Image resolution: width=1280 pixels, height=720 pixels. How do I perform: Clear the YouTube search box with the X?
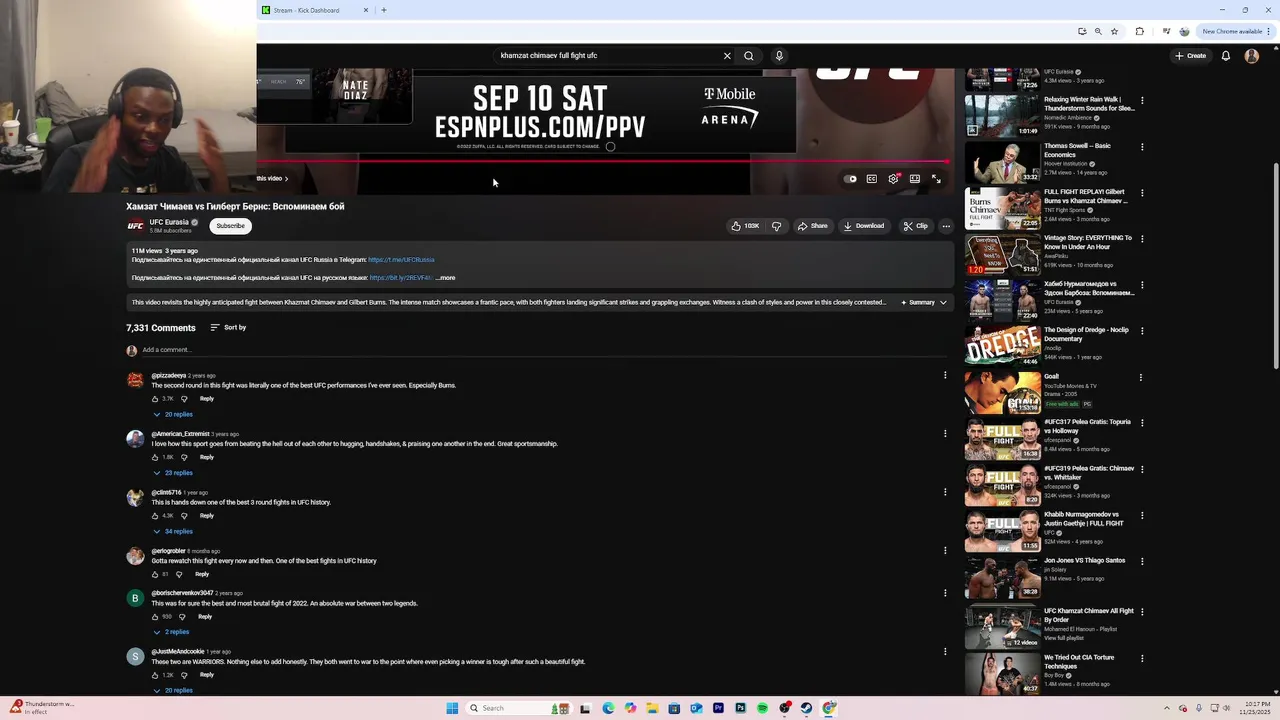coord(727,56)
